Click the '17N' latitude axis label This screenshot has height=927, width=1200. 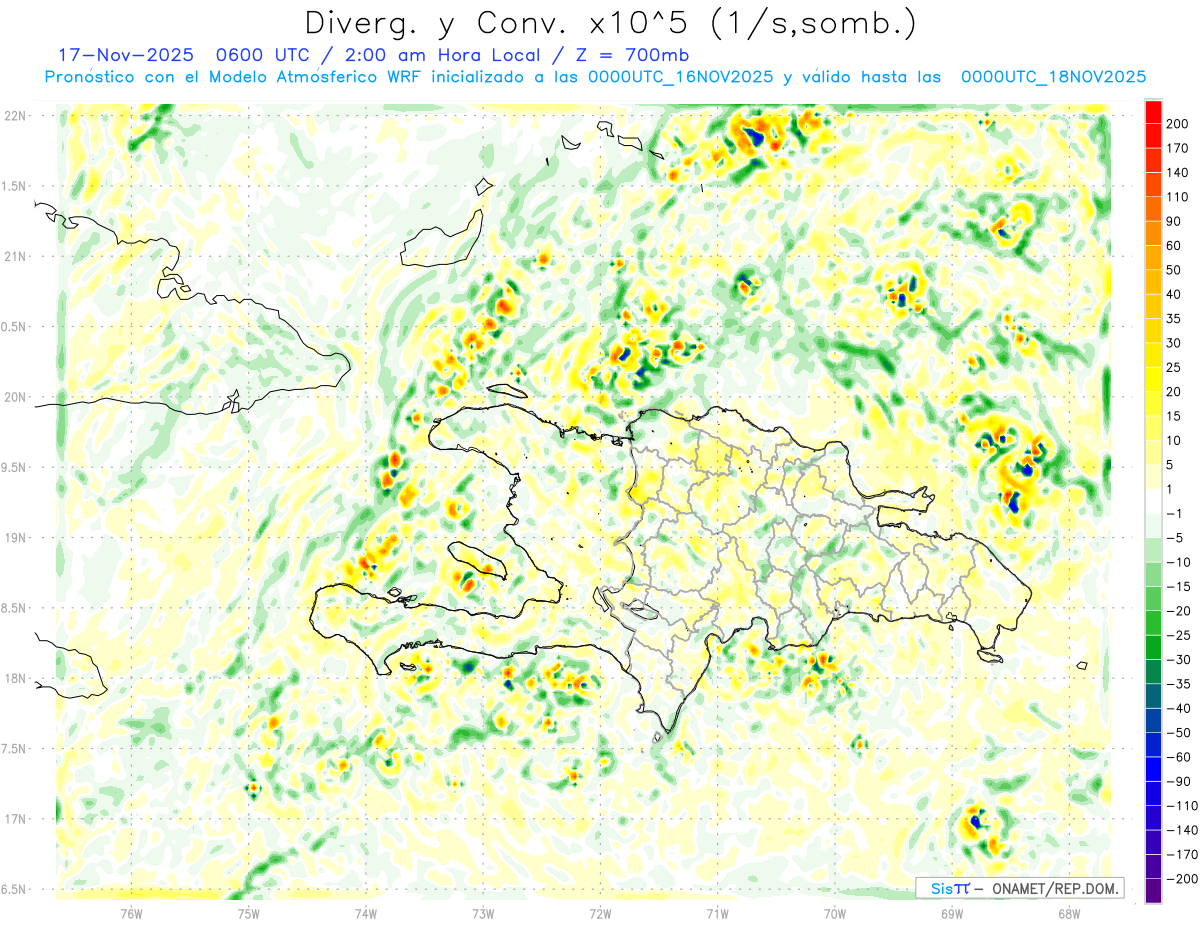[x=14, y=820]
